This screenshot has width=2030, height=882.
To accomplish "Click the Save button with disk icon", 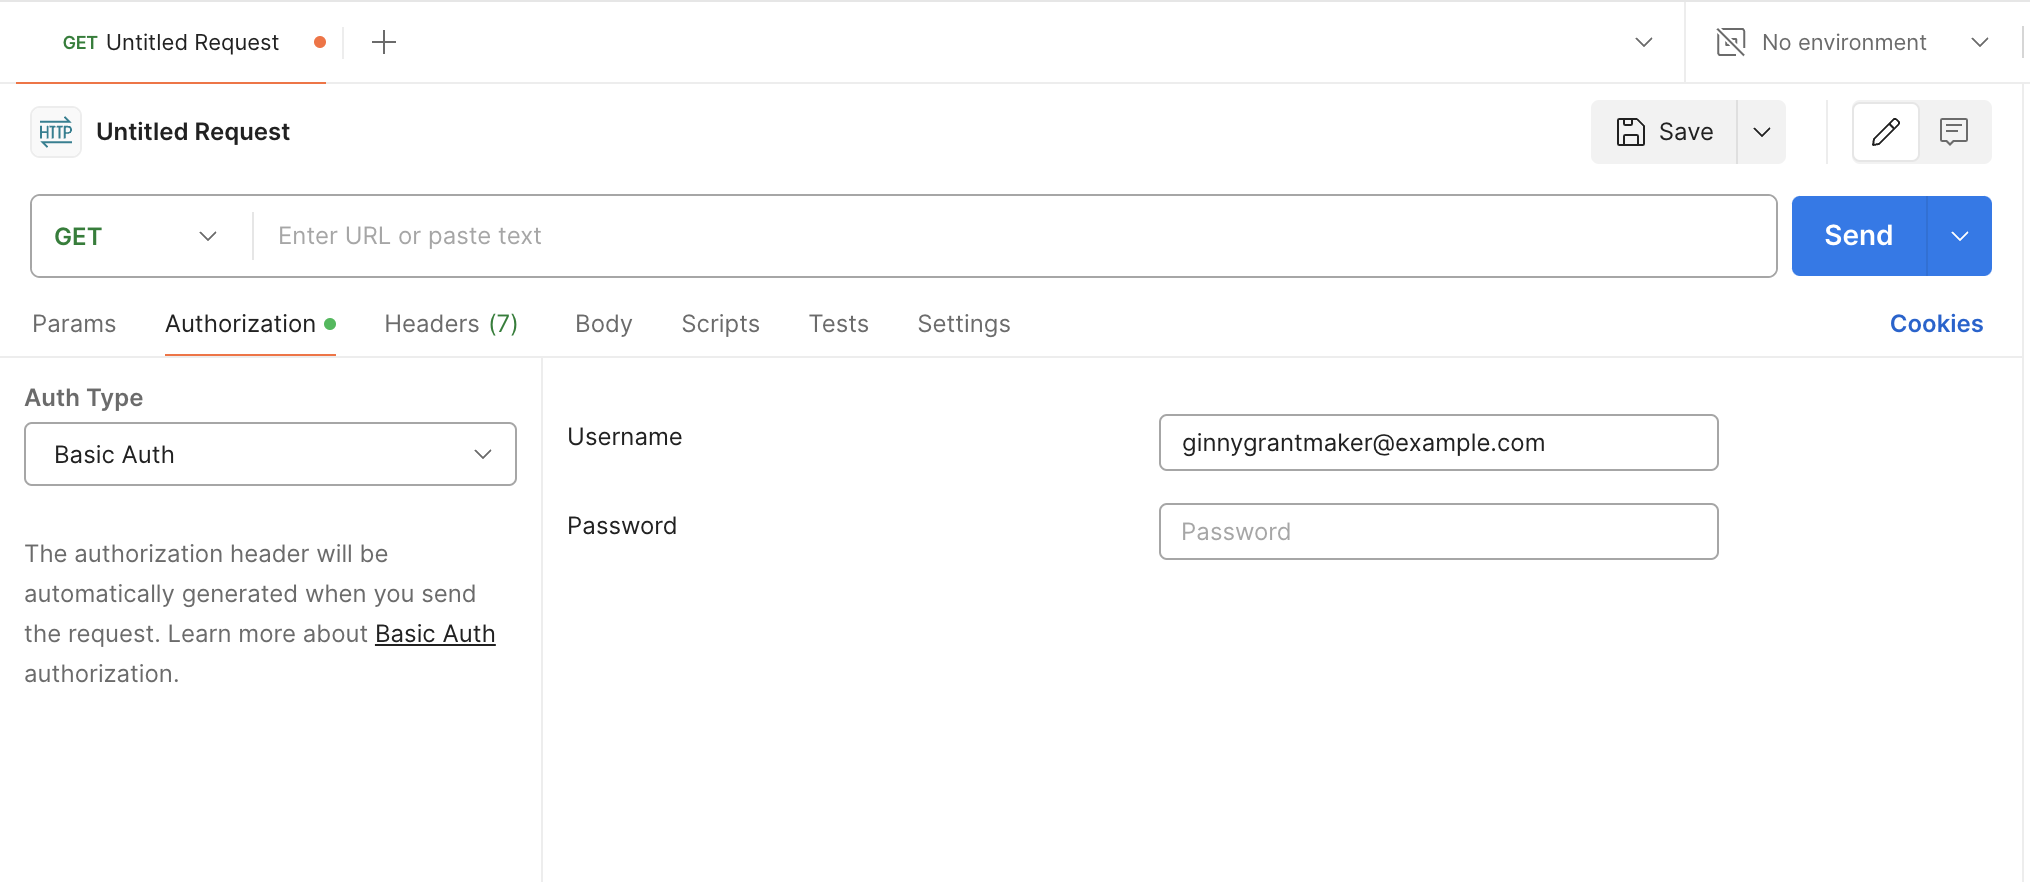I will [1665, 132].
